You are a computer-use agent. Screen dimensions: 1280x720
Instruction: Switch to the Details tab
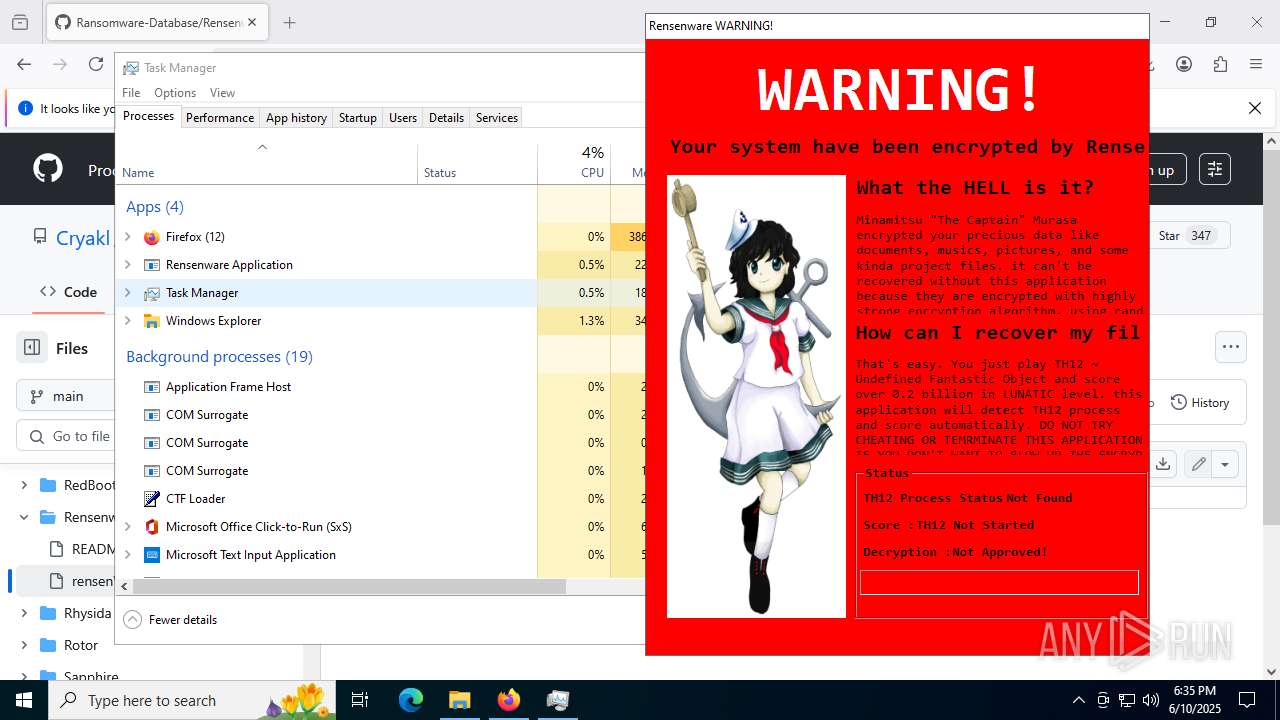[446, 117]
